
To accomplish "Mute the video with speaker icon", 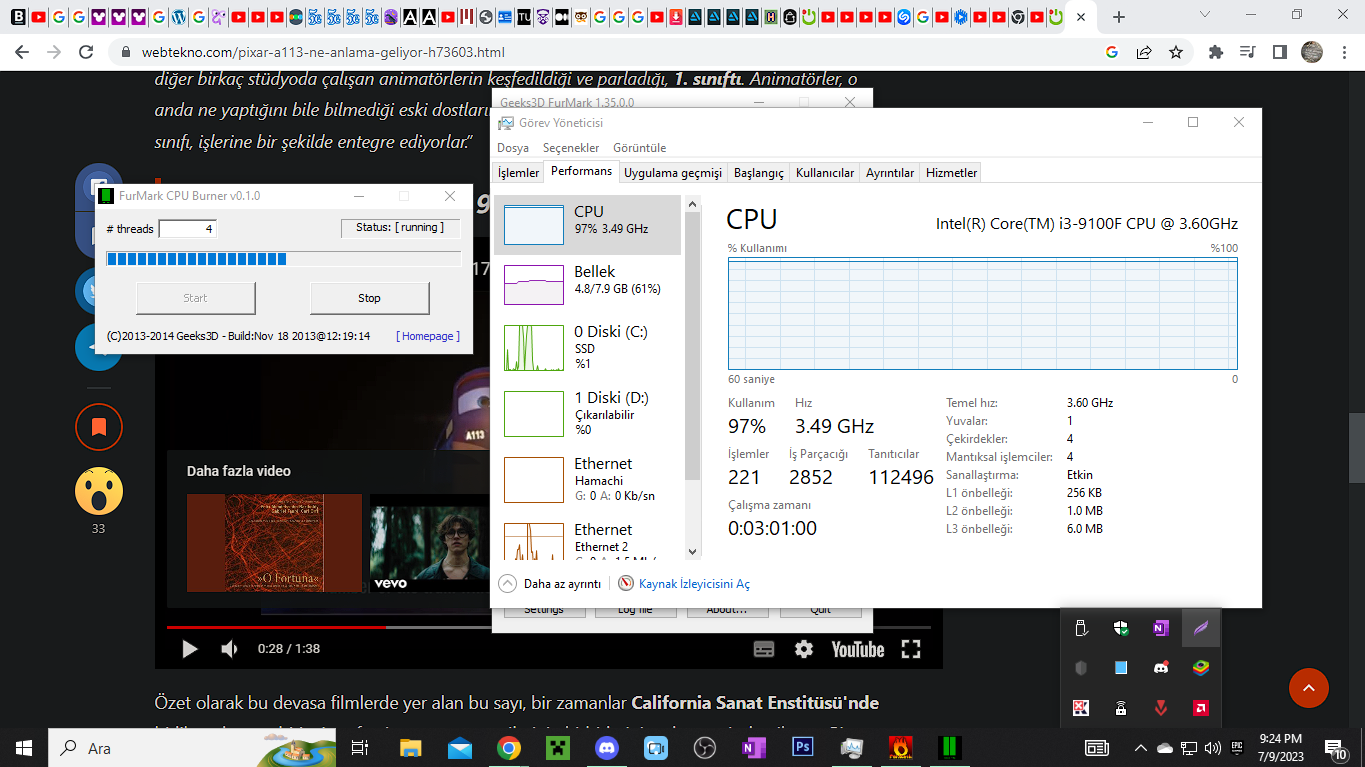I will (229, 649).
